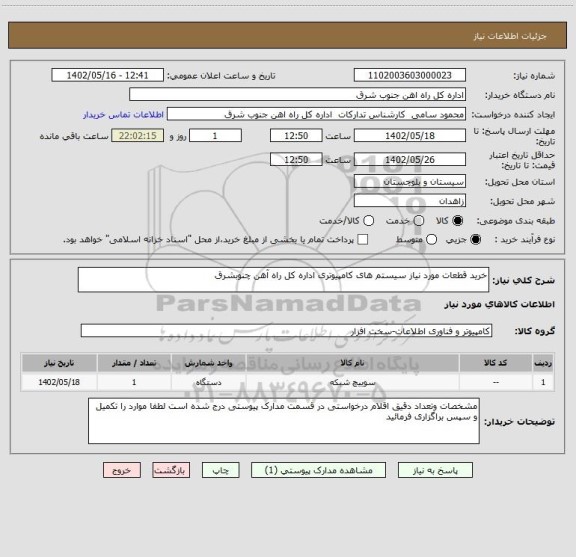Click the deadline time field beside 1402/05/18

[x=296, y=136]
